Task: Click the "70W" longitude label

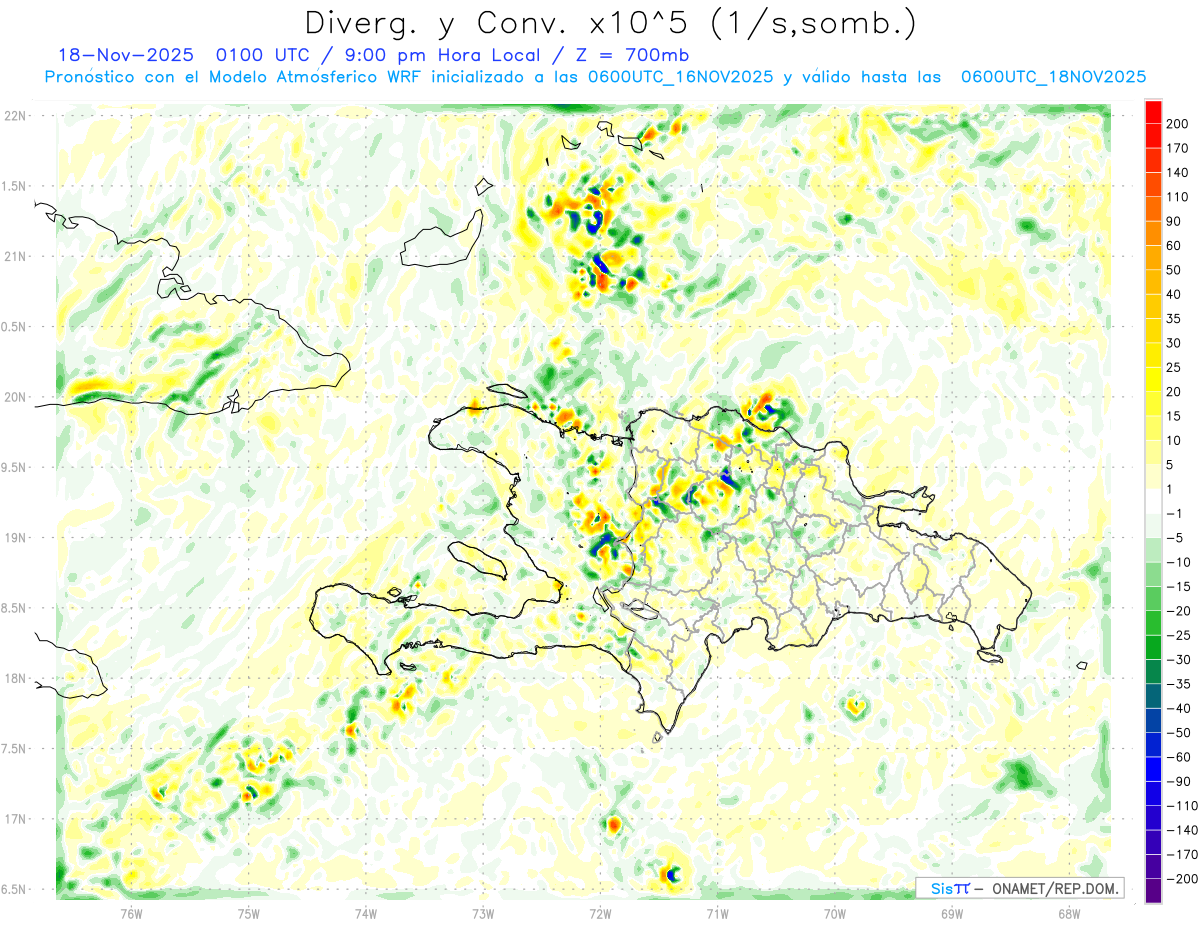Action: 835,913
